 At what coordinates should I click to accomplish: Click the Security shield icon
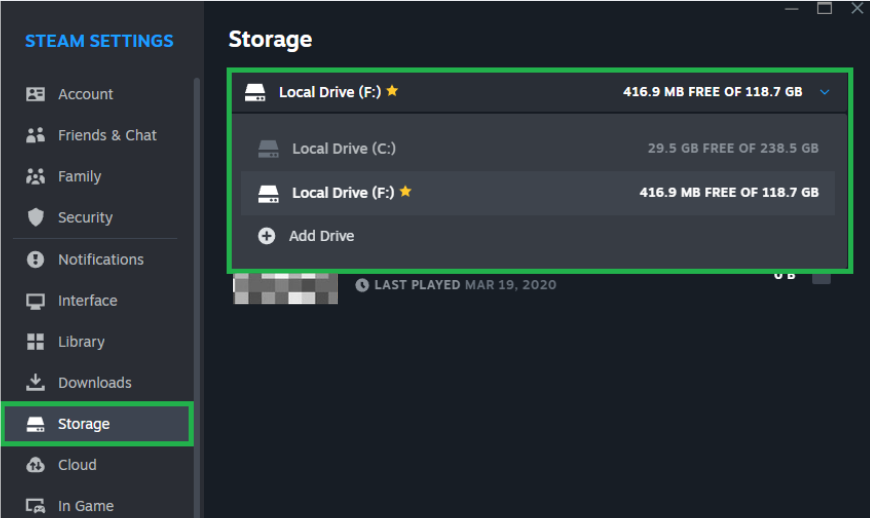click(36, 217)
